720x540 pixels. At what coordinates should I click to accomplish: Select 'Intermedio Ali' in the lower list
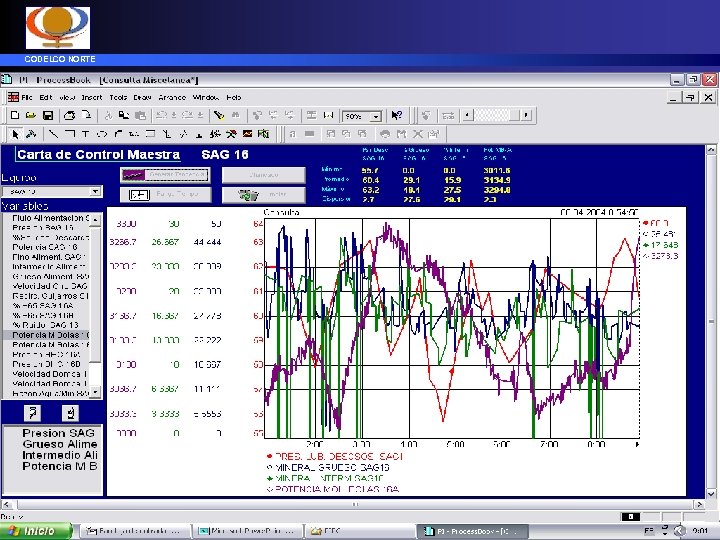tap(60, 455)
